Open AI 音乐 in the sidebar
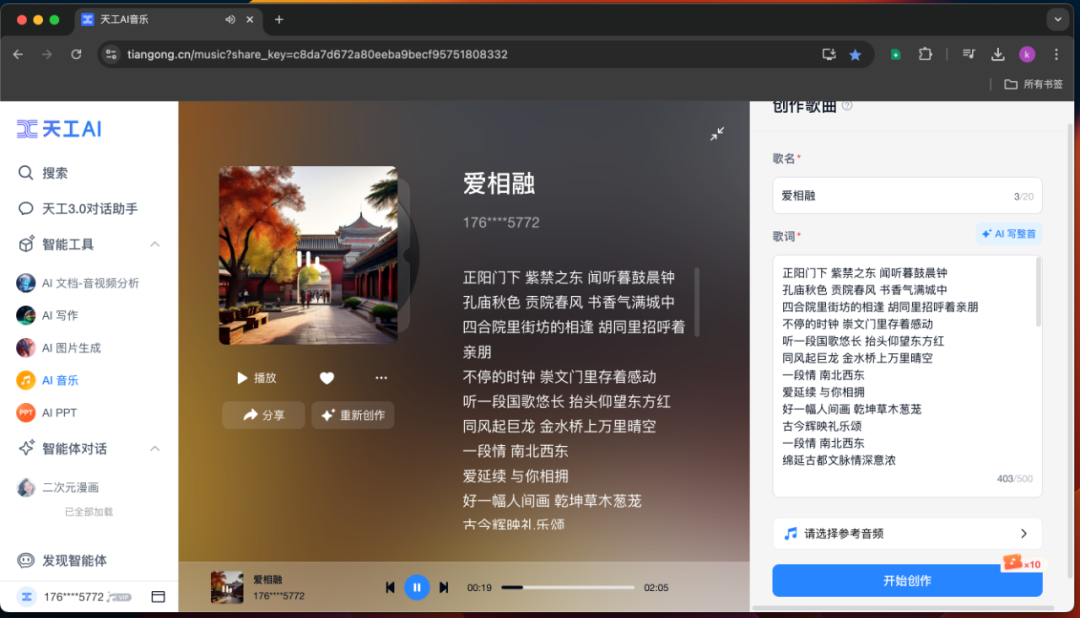Screen dimensions: 1080x618 (x=60, y=380)
